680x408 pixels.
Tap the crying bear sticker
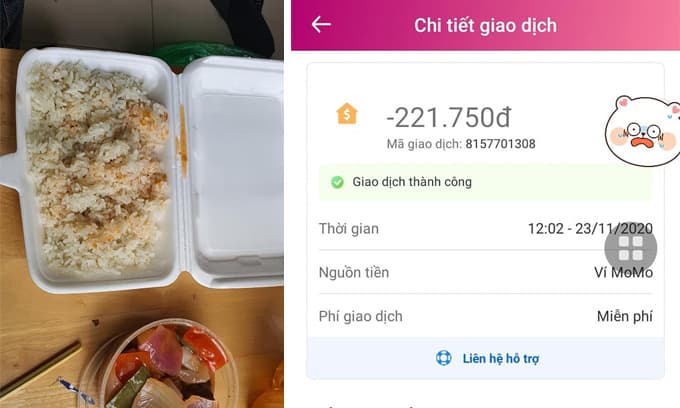(643, 131)
